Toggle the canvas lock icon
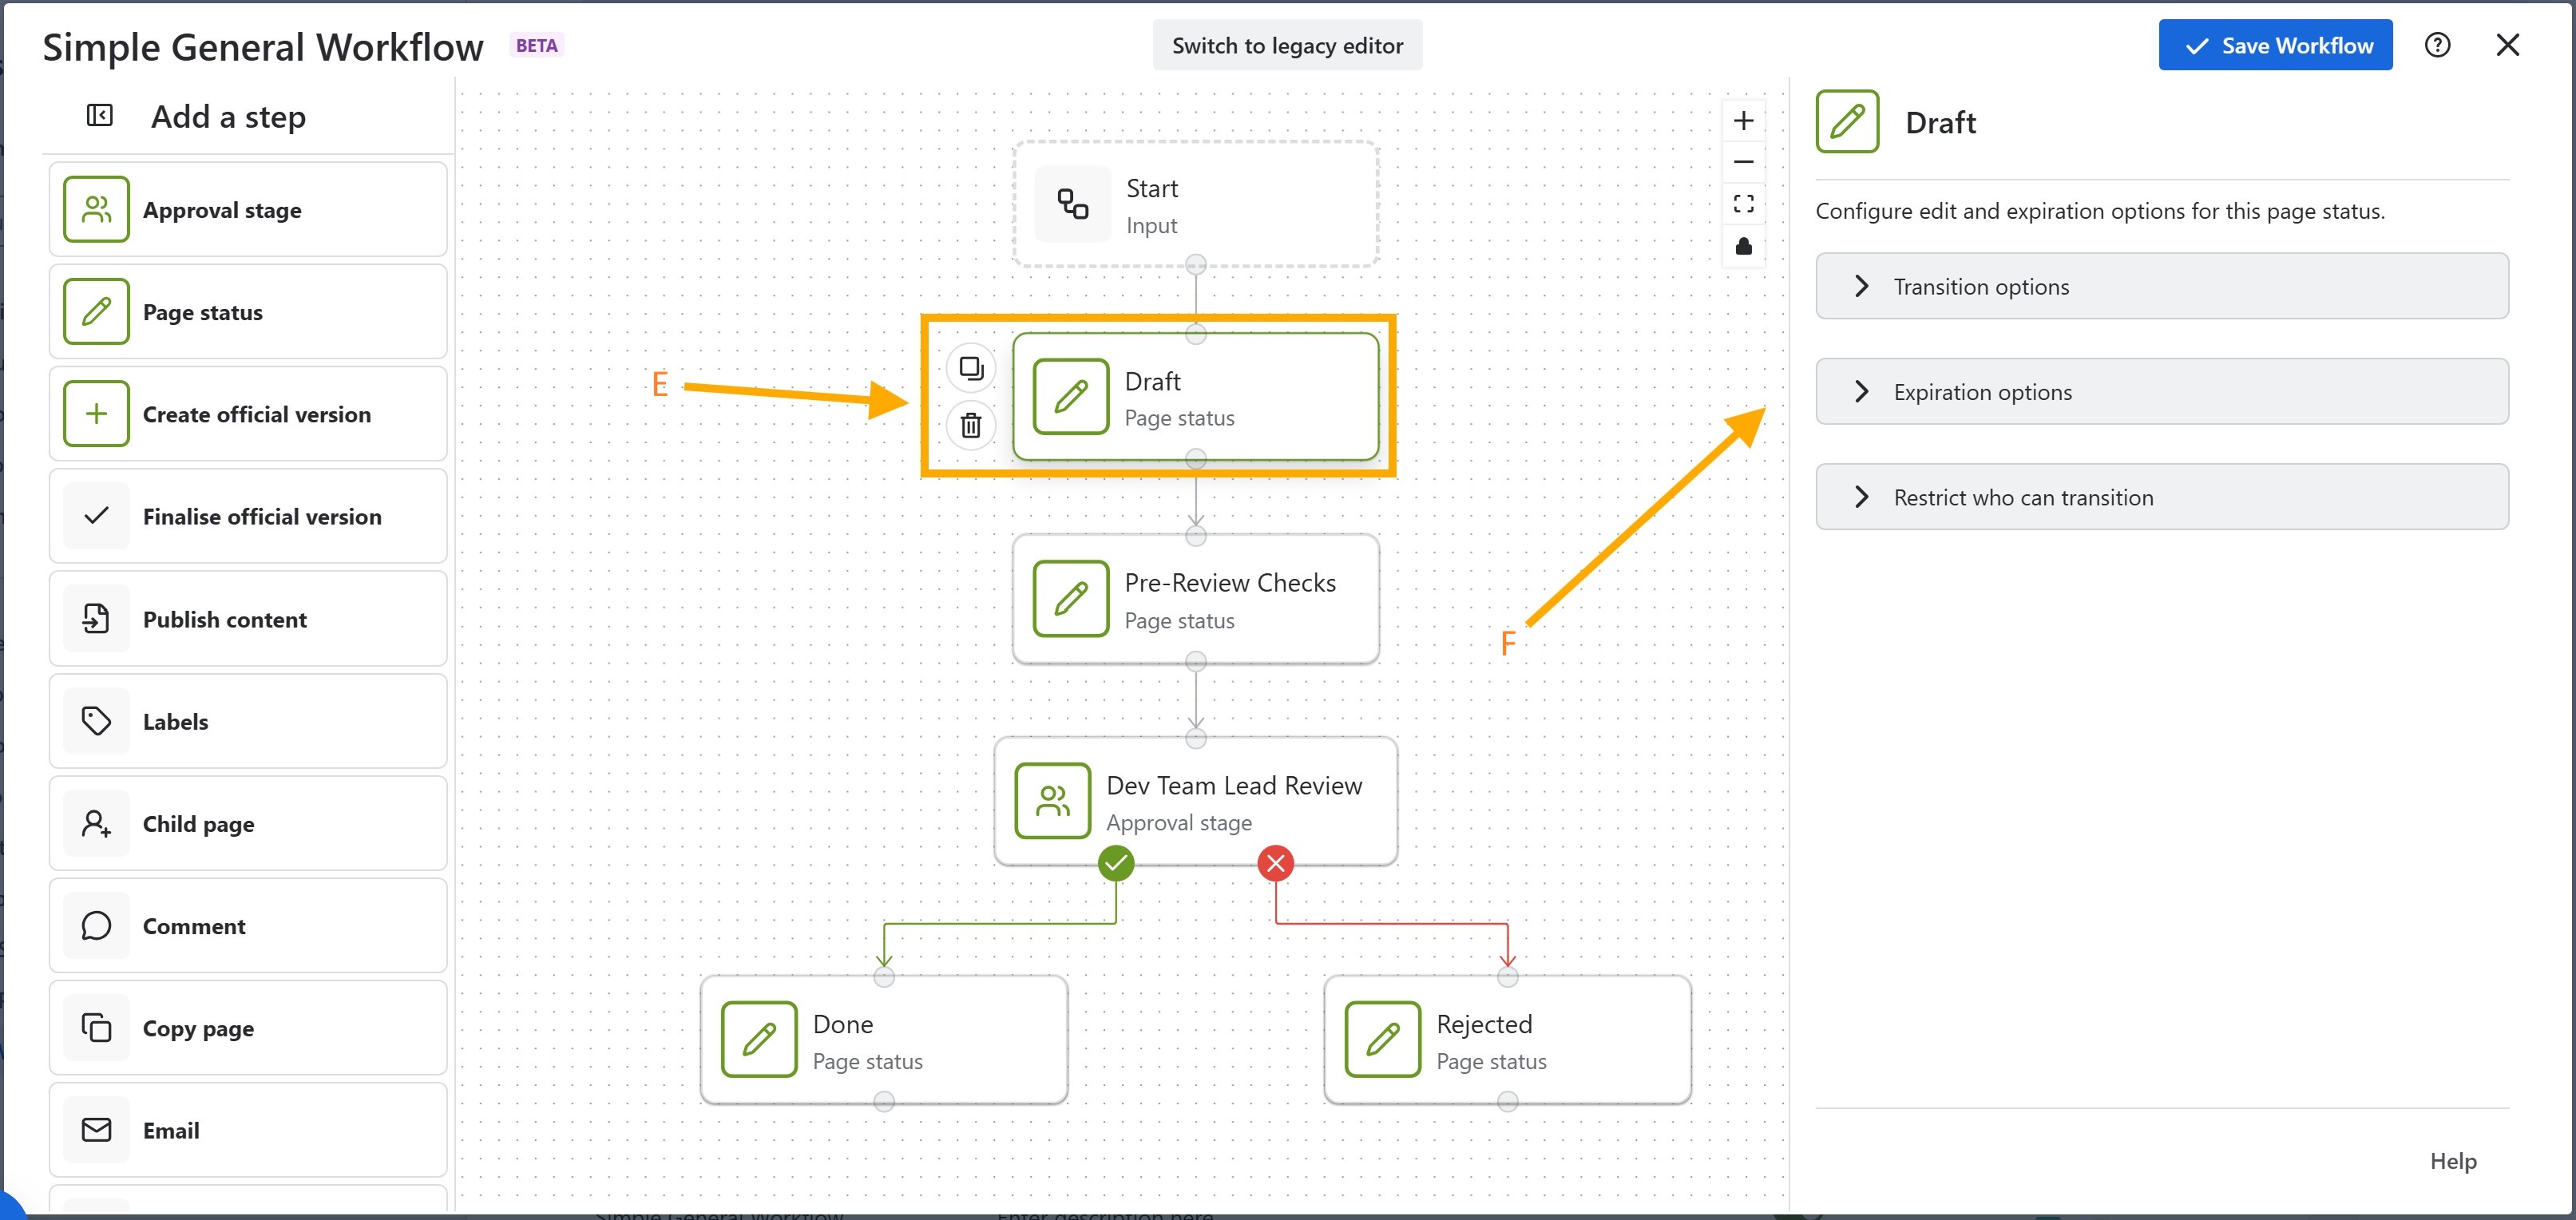The width and height of the screenshot is (2576, 1220). click(x=1743, y=246)
